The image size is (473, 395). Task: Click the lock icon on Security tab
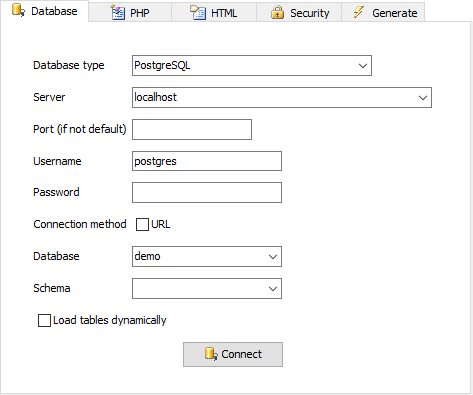(277, 12)
